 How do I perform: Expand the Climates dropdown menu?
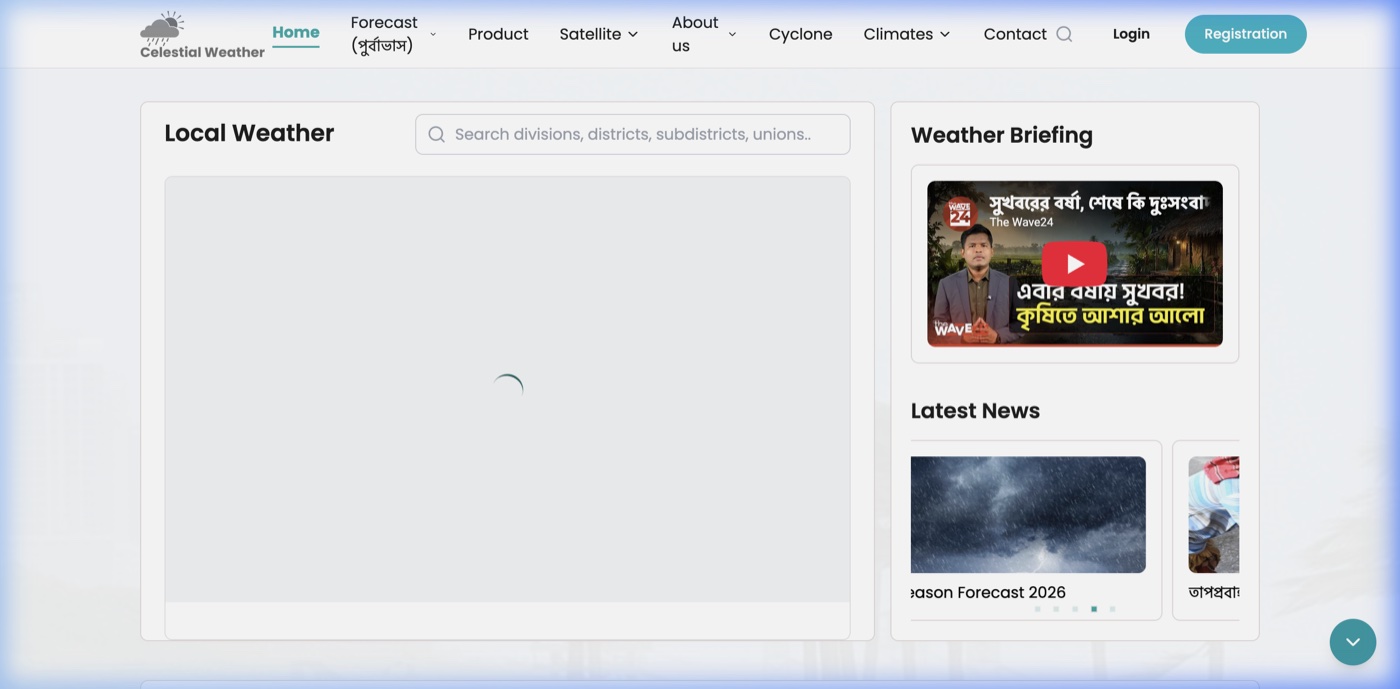906,34
